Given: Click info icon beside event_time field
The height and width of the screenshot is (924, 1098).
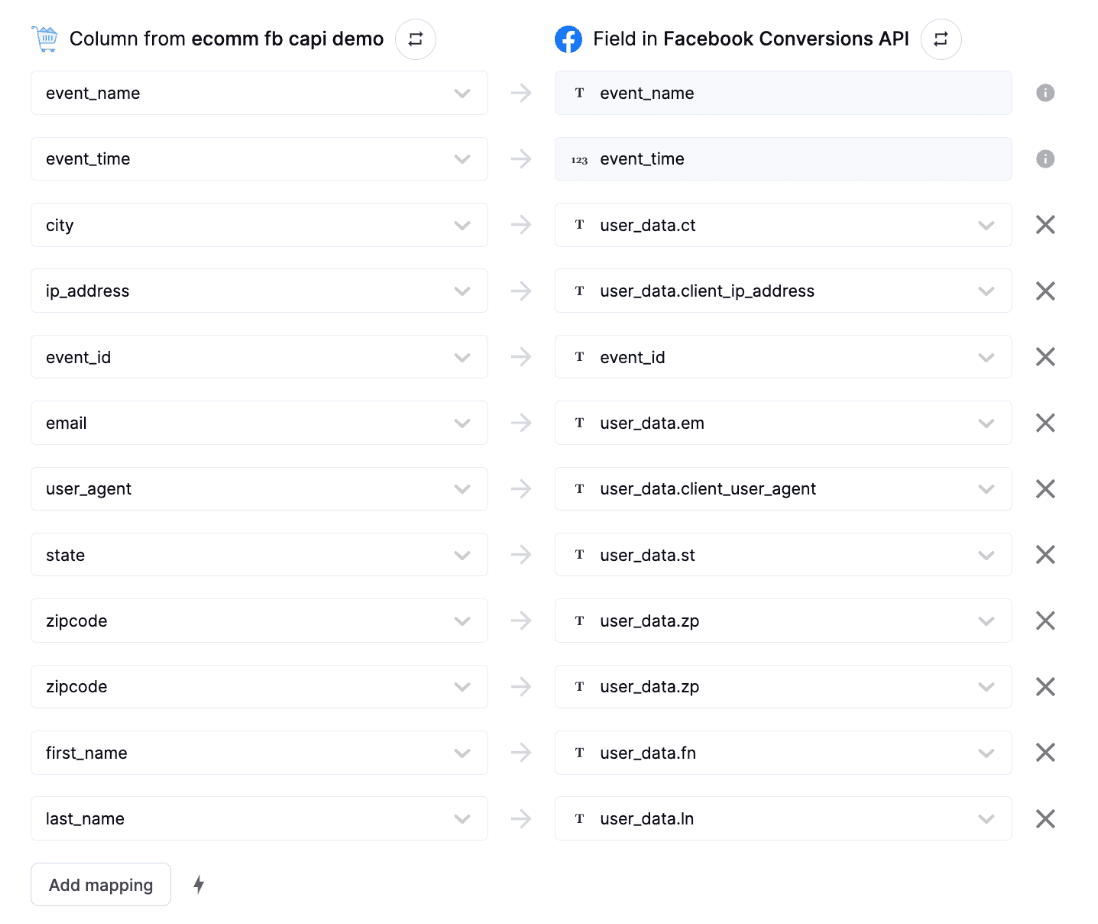Looking at the screenshot, I should [x=1045, y=159].
